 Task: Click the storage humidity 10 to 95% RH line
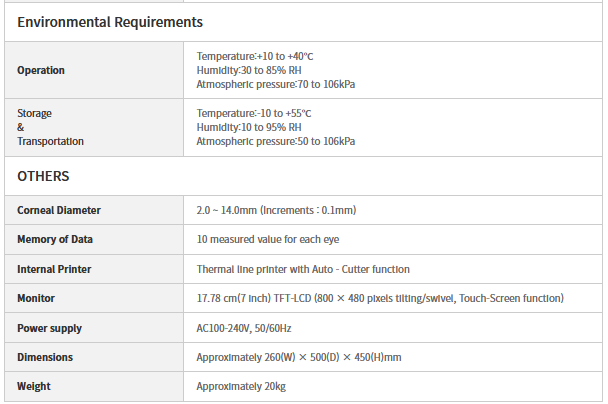coord(249,127)
